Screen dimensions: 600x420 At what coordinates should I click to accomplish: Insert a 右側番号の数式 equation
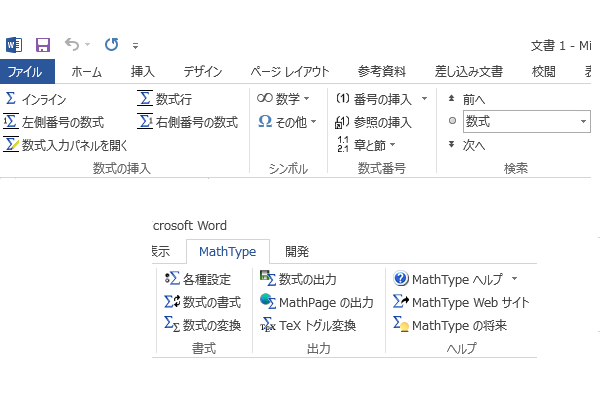pos(188,122)
